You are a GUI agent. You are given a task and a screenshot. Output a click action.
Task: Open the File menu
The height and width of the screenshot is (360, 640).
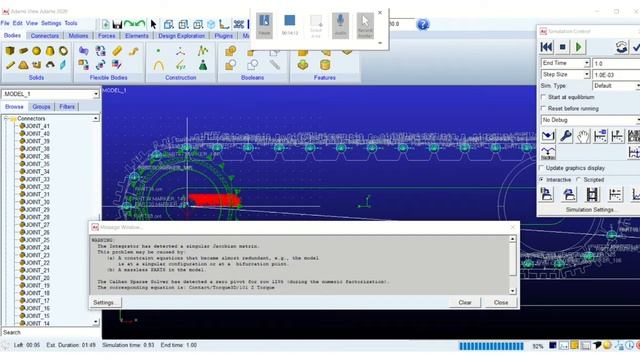5,23
